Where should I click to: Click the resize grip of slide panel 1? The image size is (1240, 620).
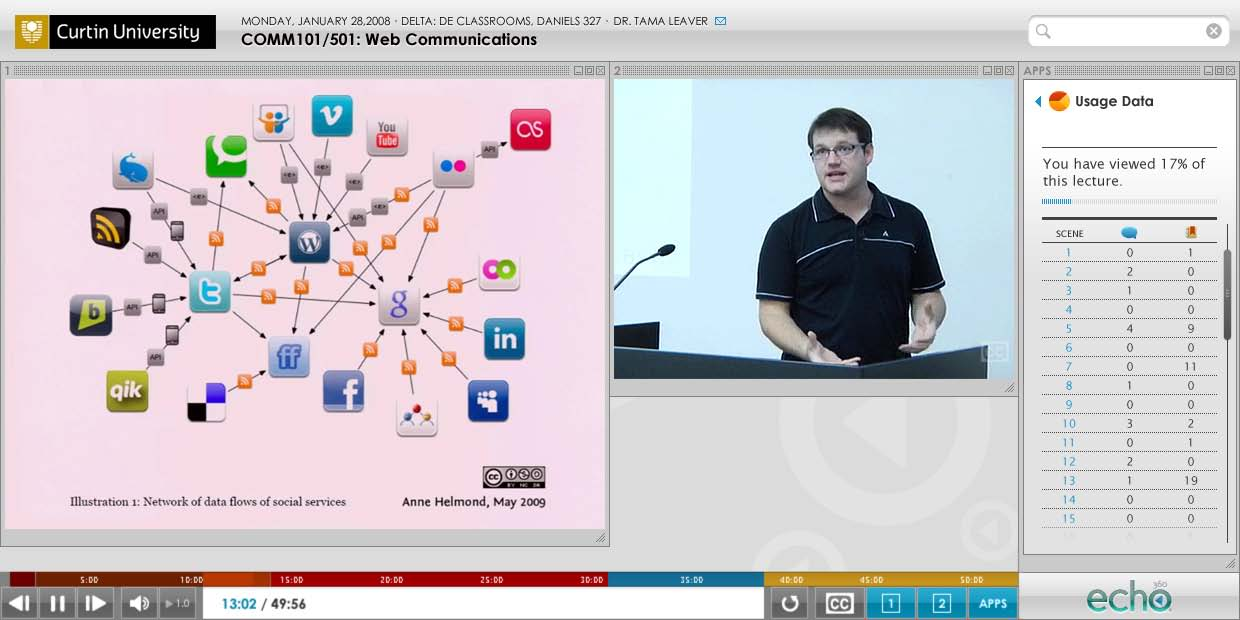[600, 538]
